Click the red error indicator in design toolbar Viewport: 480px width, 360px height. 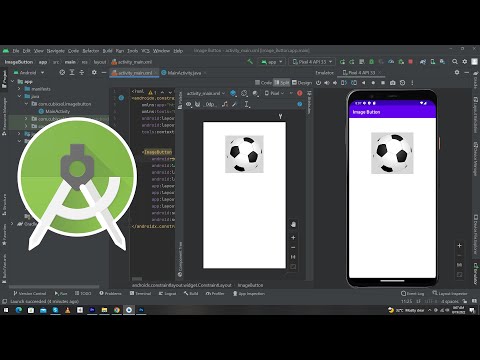[x=300, y=93]
